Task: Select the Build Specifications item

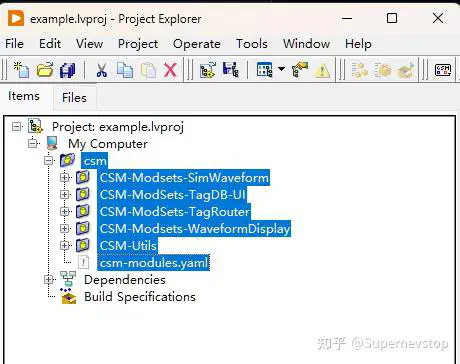Action: click(140, 297)
